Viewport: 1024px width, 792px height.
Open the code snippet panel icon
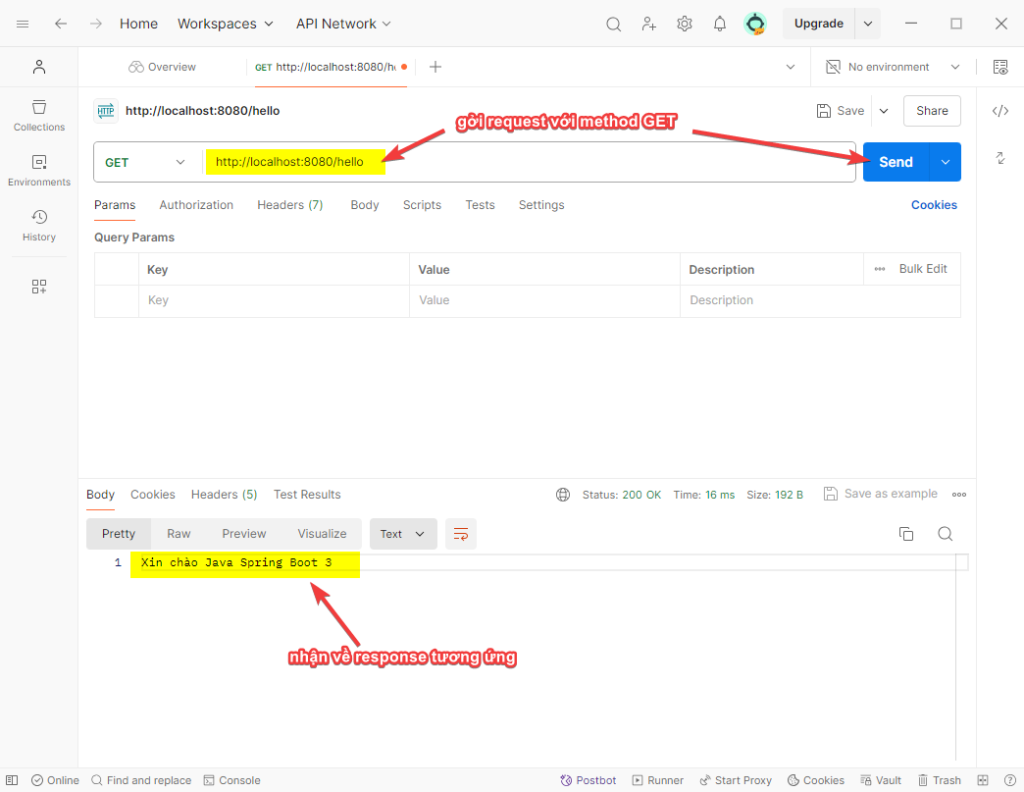click(1000, 111)
